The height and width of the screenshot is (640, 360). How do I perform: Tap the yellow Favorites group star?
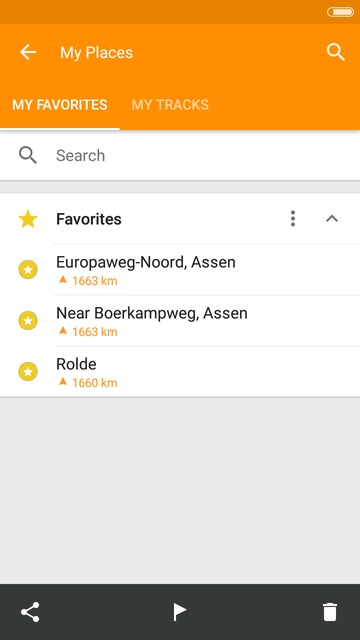tap(28, 219)
